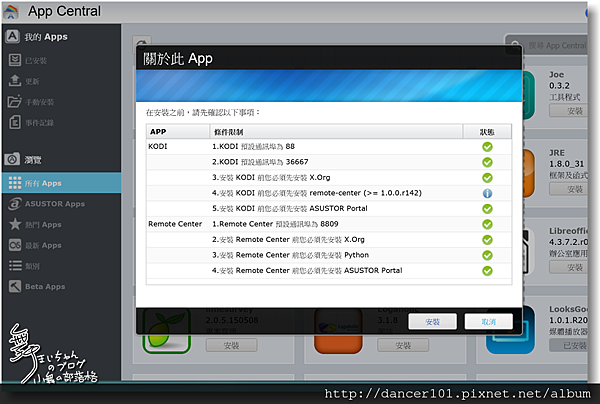Click the 狀態 column header
The image size is (600, 404).
pos(487,132)
